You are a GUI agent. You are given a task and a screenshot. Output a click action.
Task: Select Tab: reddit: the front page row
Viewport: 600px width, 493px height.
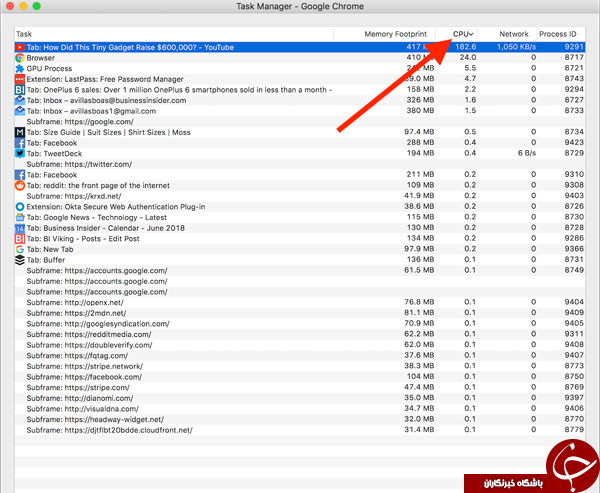(300, 186)
